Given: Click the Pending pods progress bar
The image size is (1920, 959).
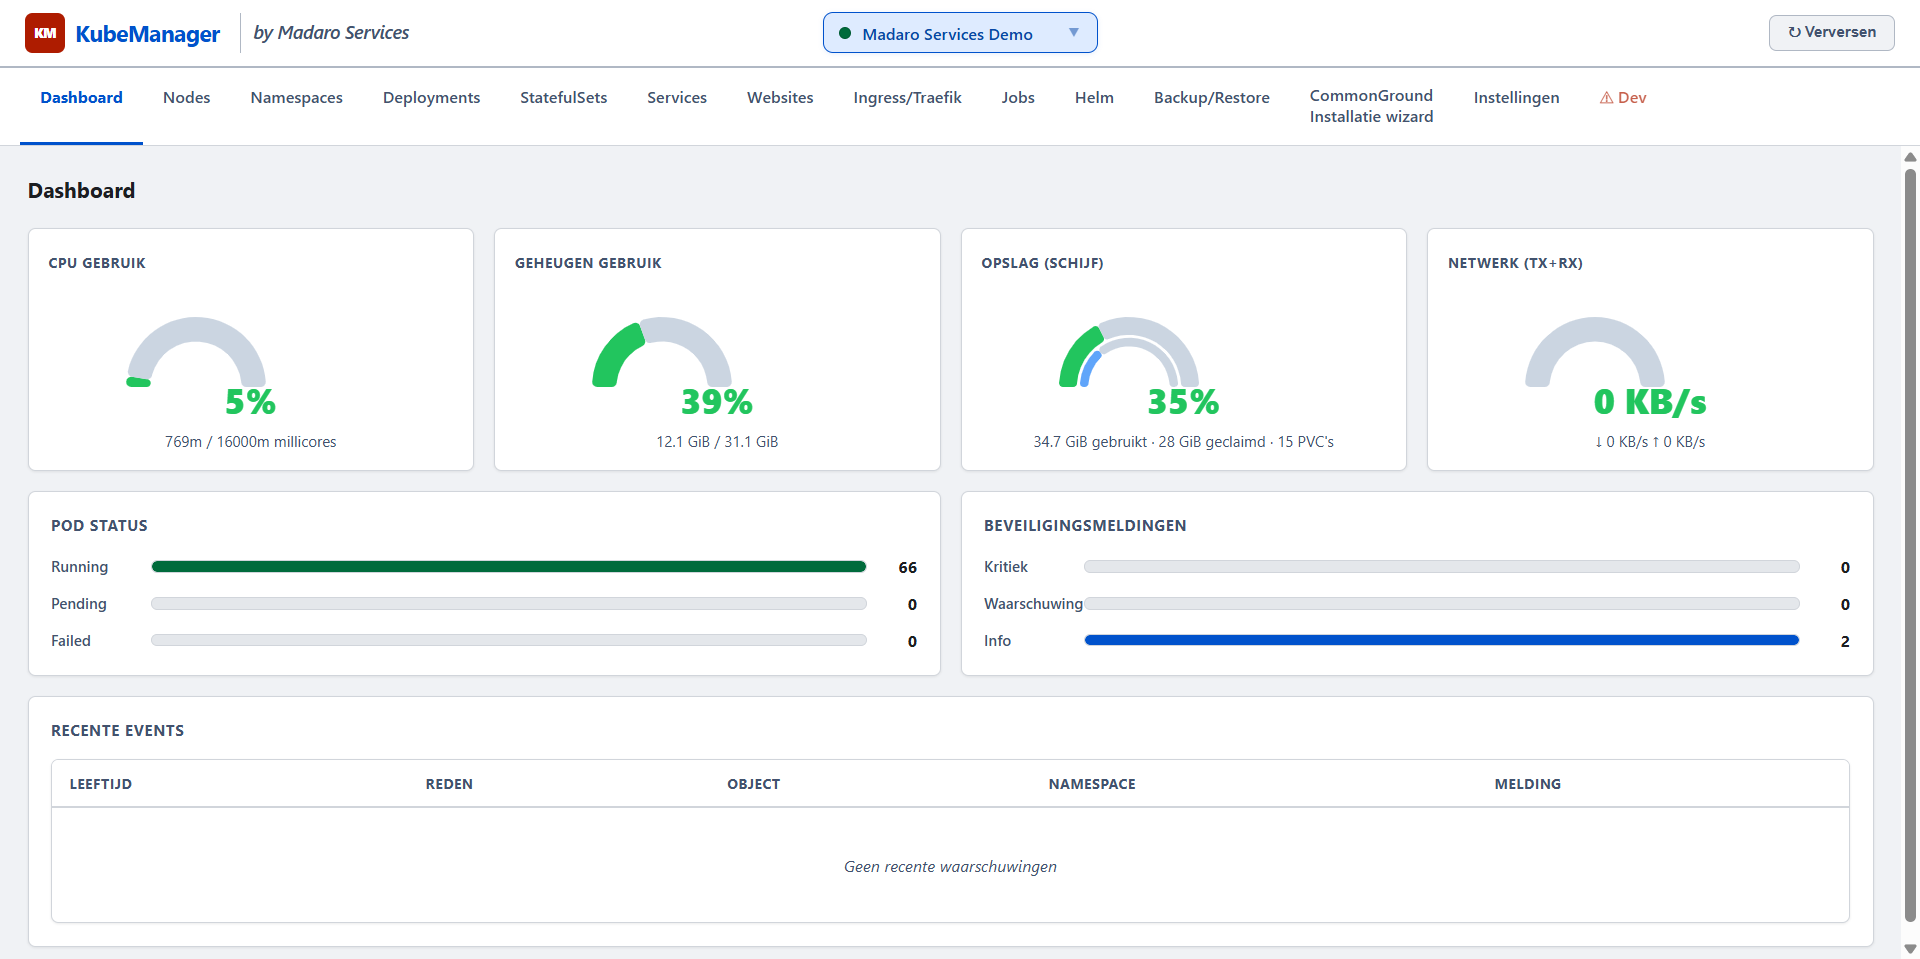Looking at the screenshot, I should tap(509, 604).
